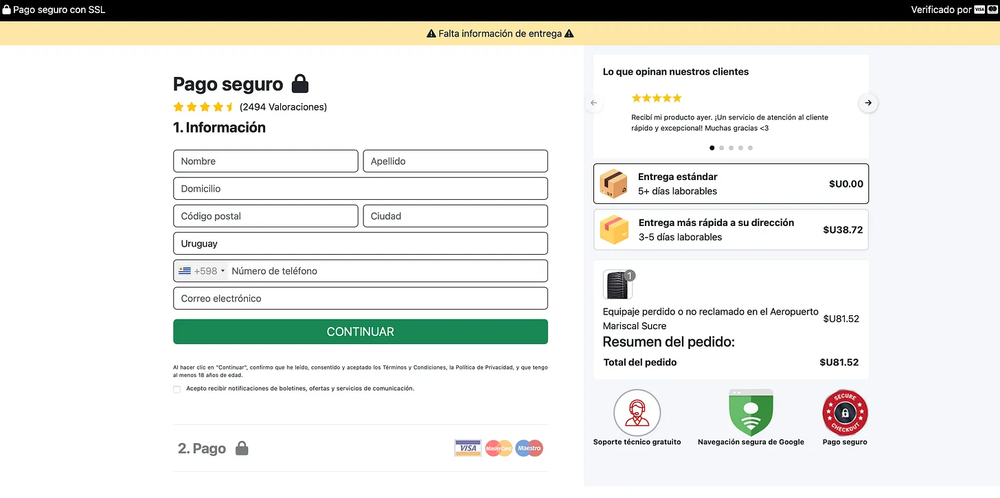Click the Visa verification badge in top bar

click(x=980, y=10)
